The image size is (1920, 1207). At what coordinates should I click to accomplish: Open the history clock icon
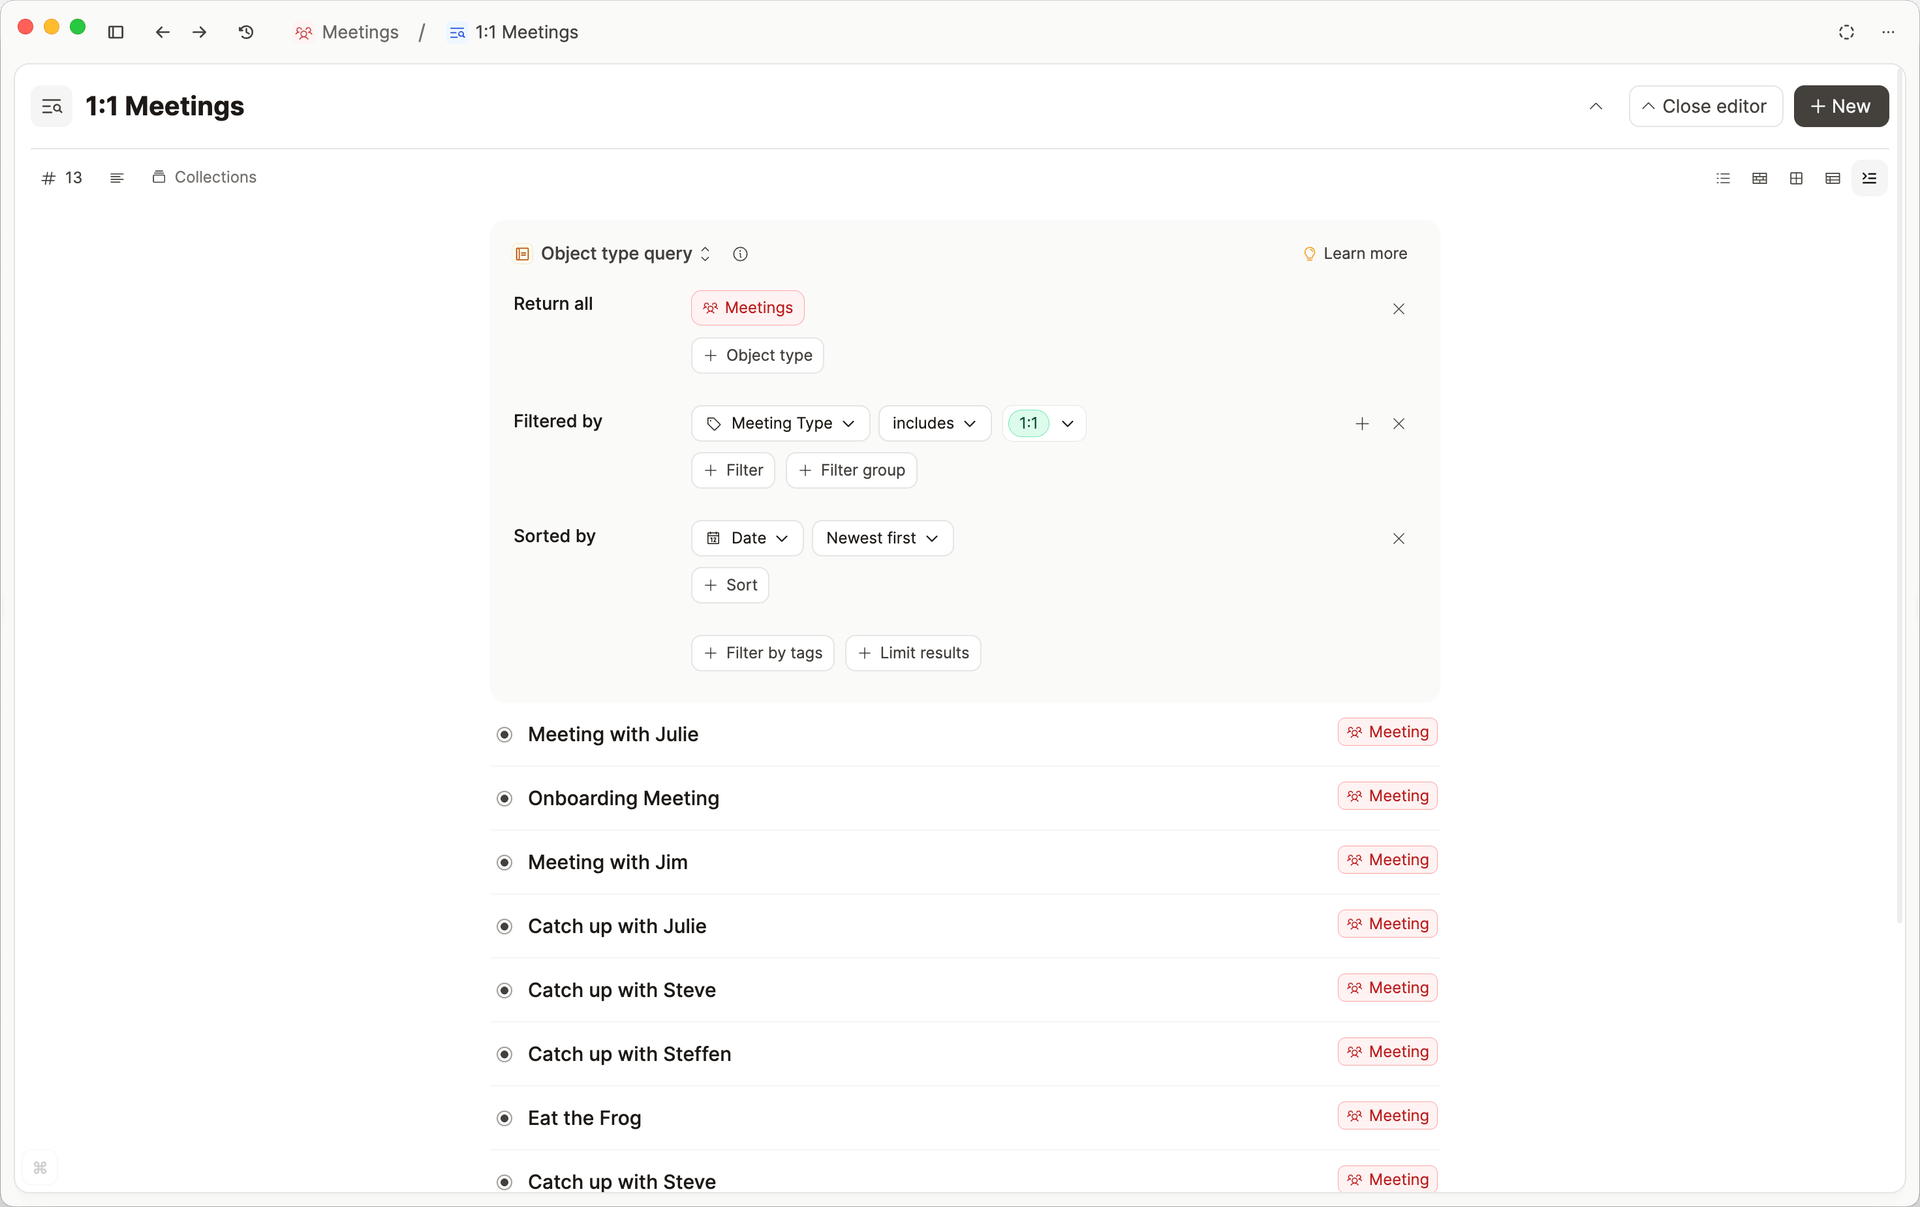coord(246,32)
